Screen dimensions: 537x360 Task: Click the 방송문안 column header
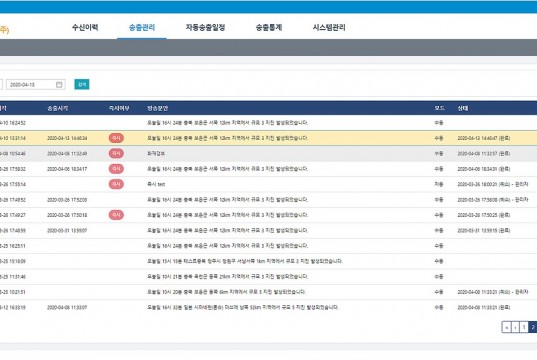click(x=158, y=108)
